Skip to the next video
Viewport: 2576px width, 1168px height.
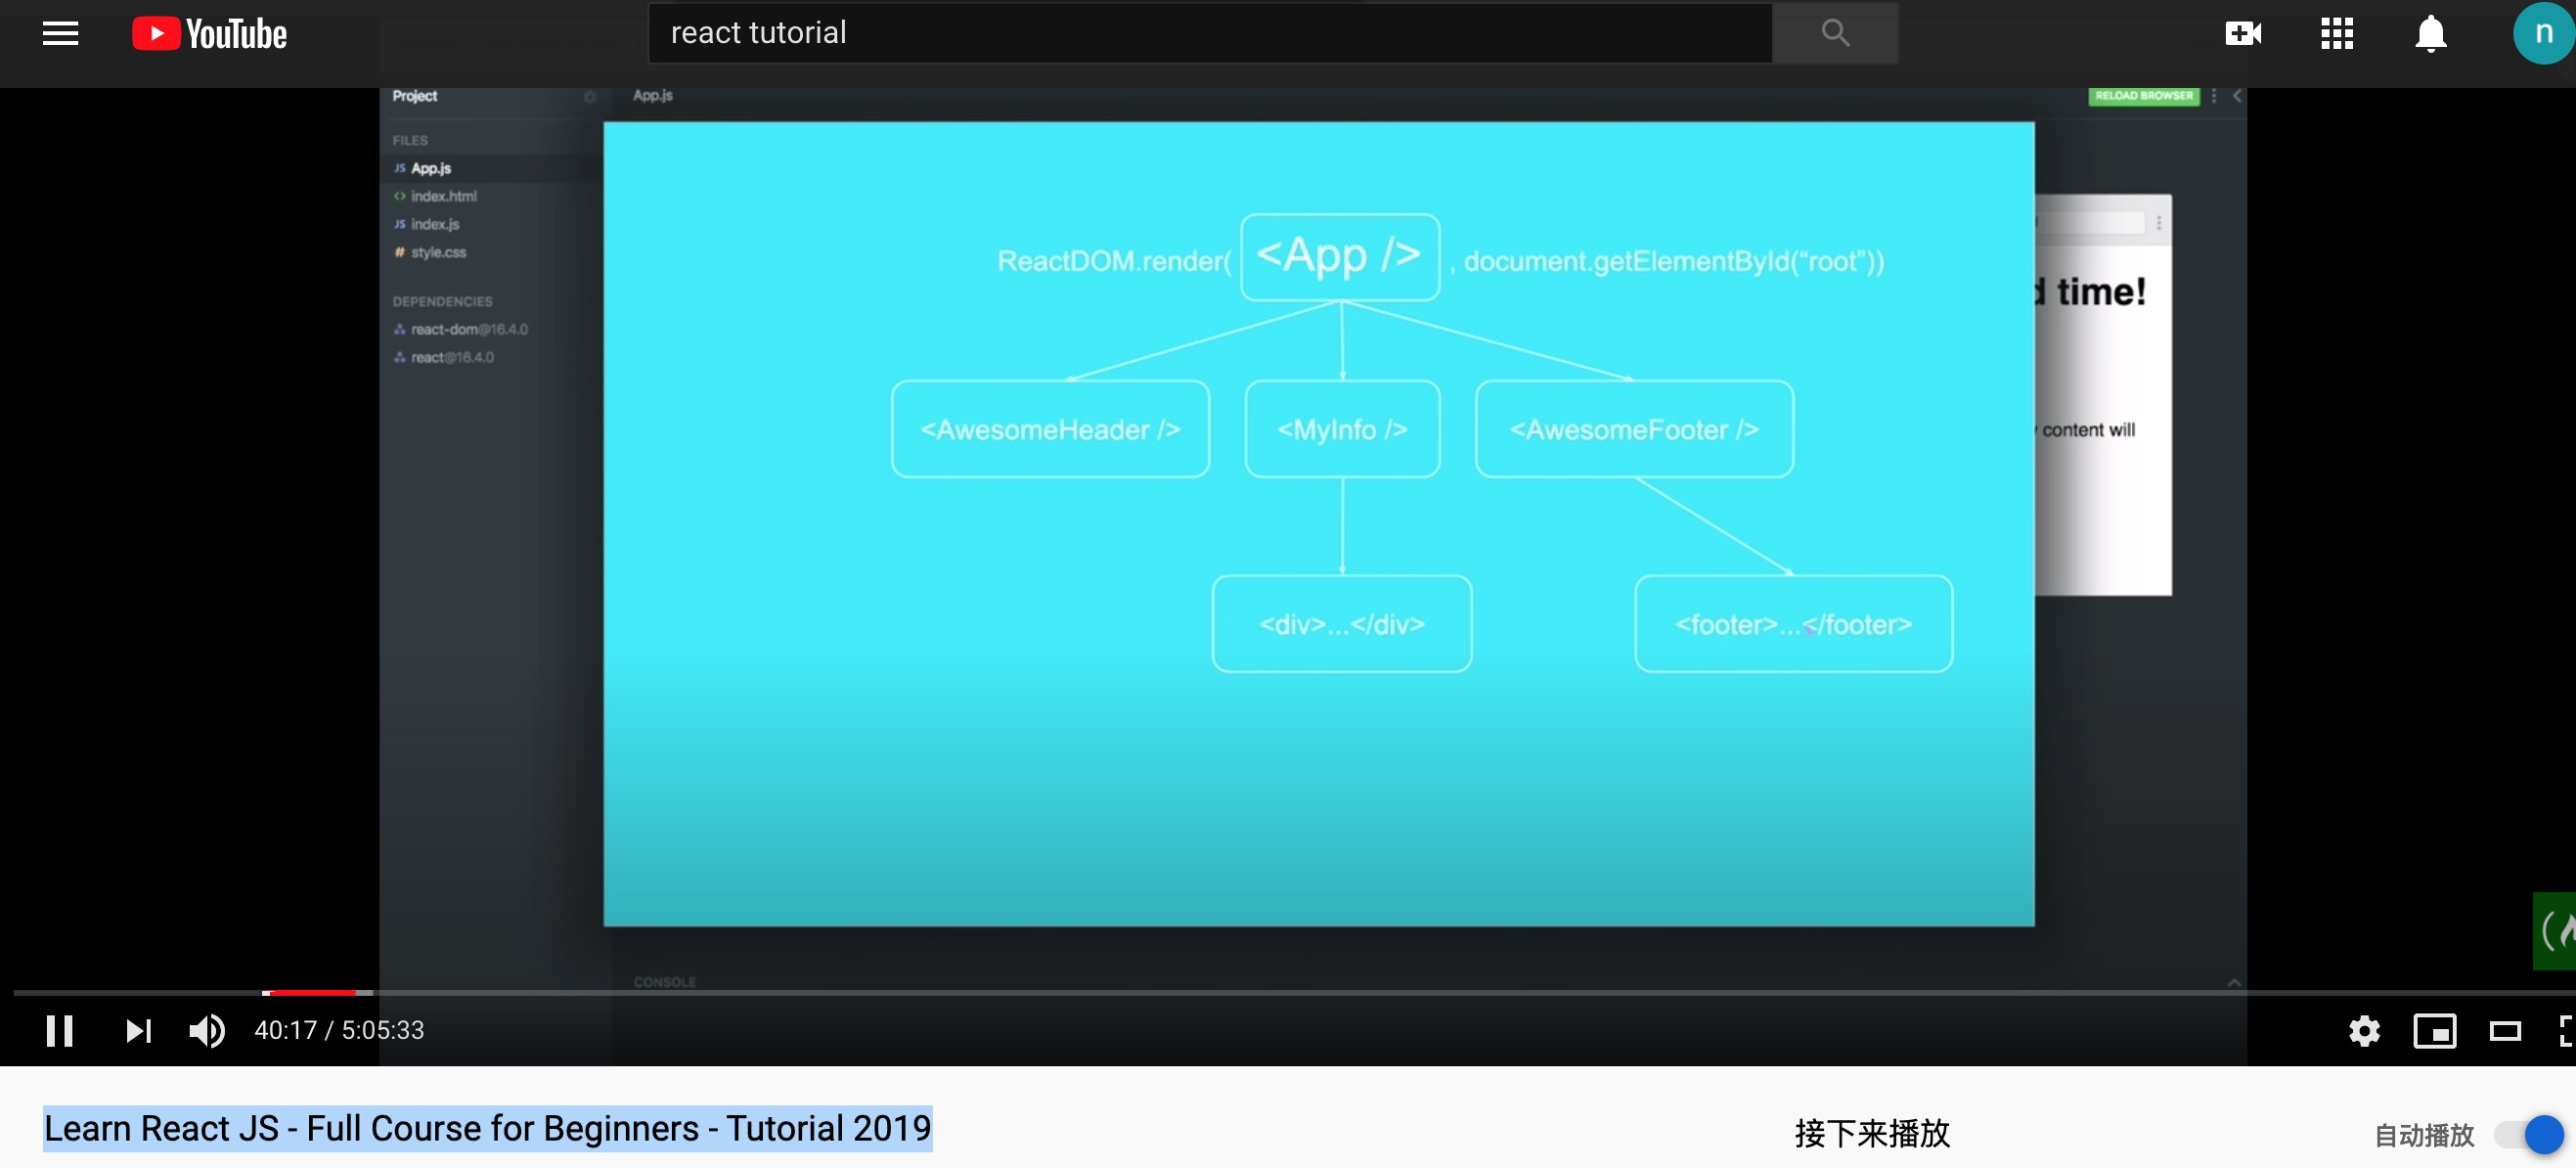point(138,1030)
